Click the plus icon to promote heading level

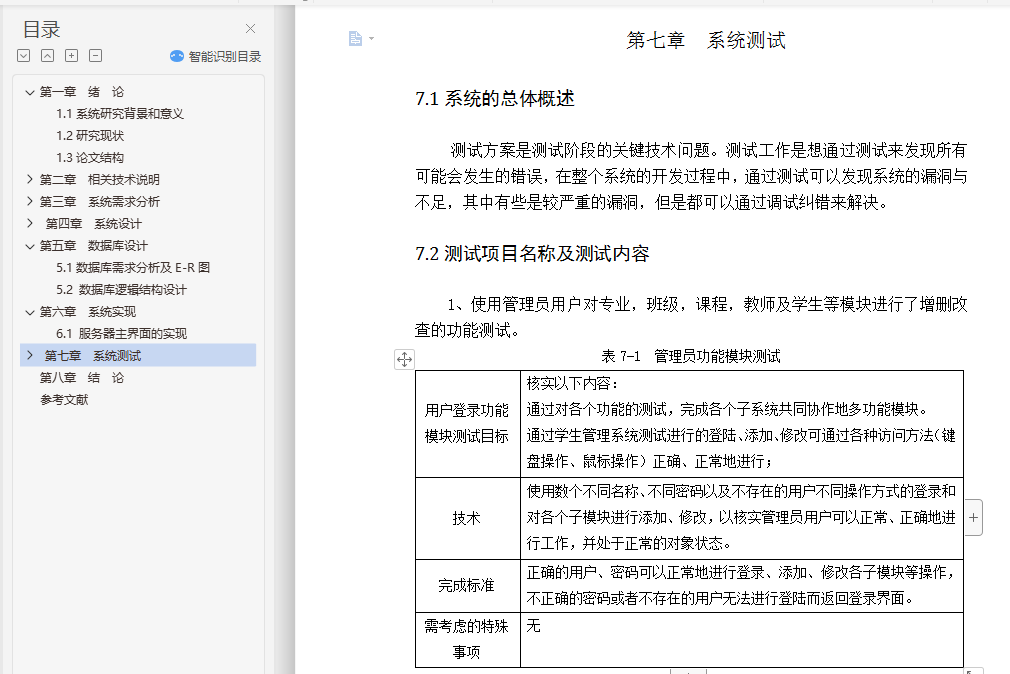[x=71, y=56]
